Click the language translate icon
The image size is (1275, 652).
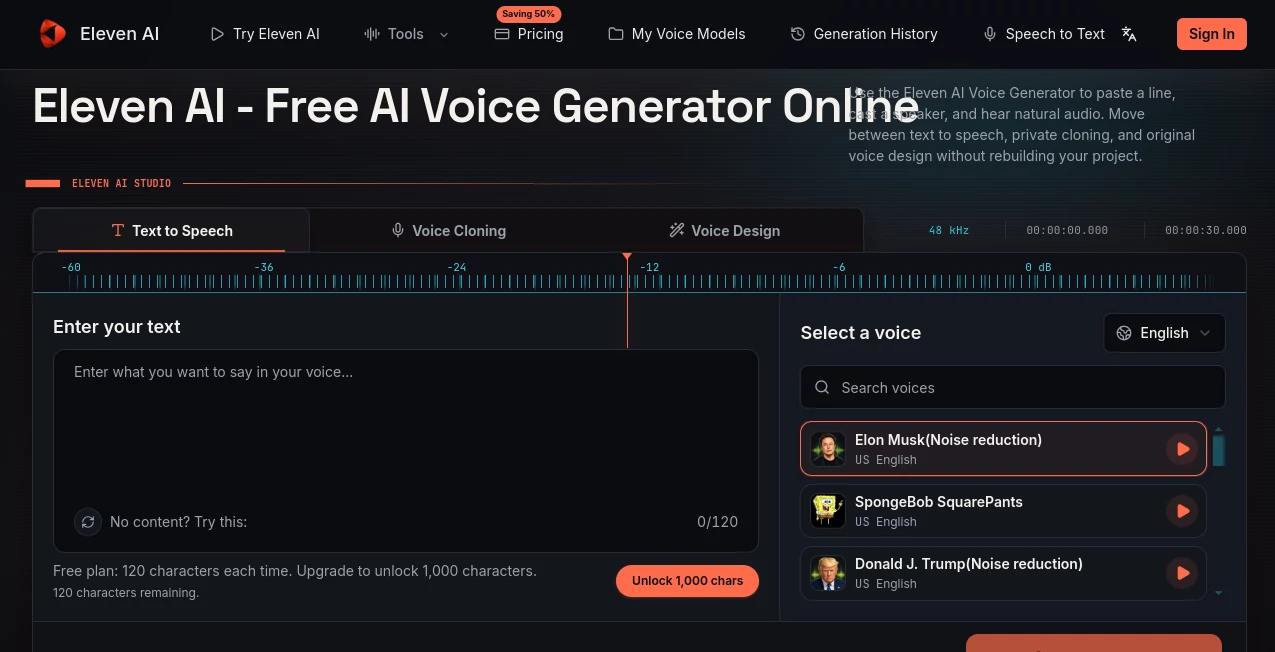1129,34
